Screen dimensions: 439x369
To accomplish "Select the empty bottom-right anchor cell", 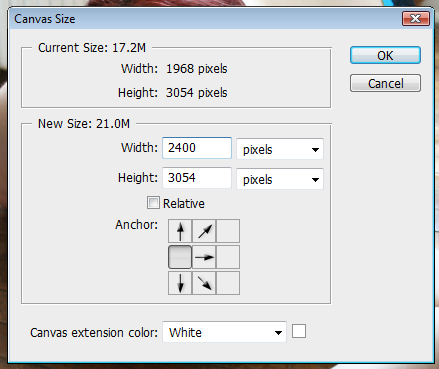I will coord(228,283).
